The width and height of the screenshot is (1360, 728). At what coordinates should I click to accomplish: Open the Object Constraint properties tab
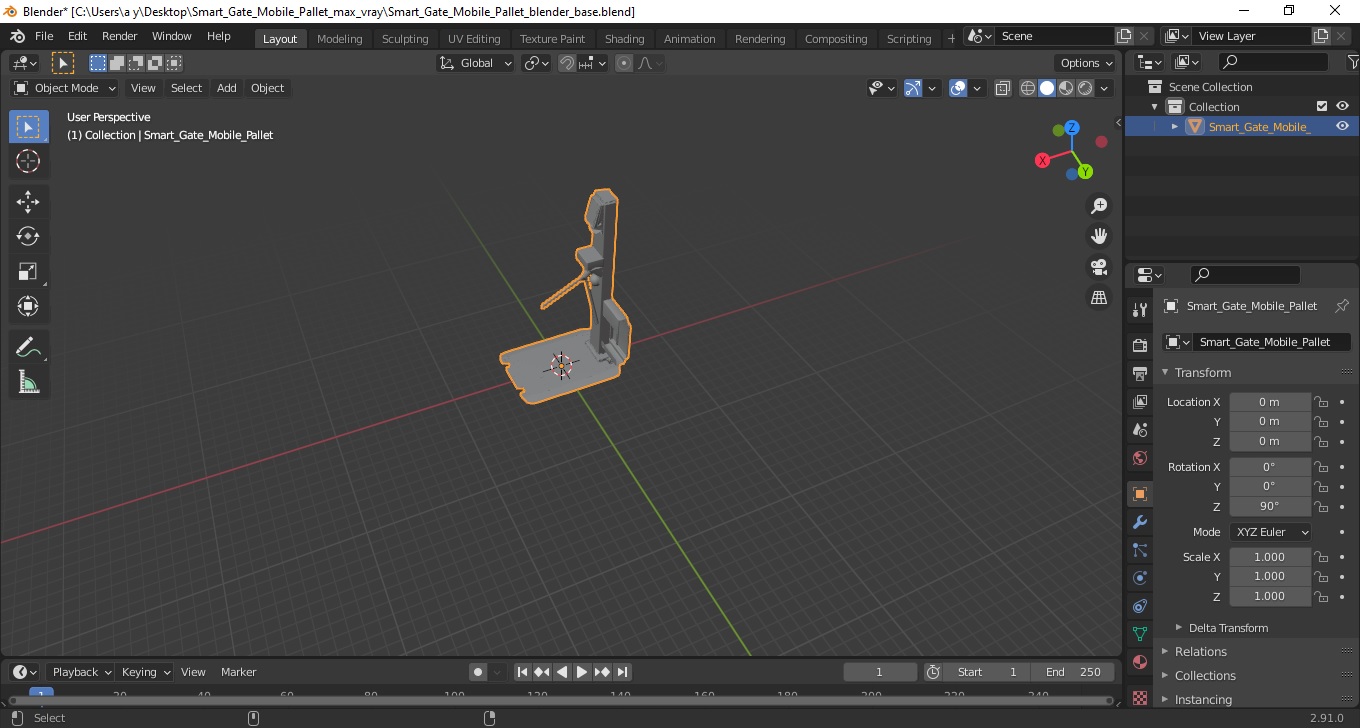[1139, 606]
